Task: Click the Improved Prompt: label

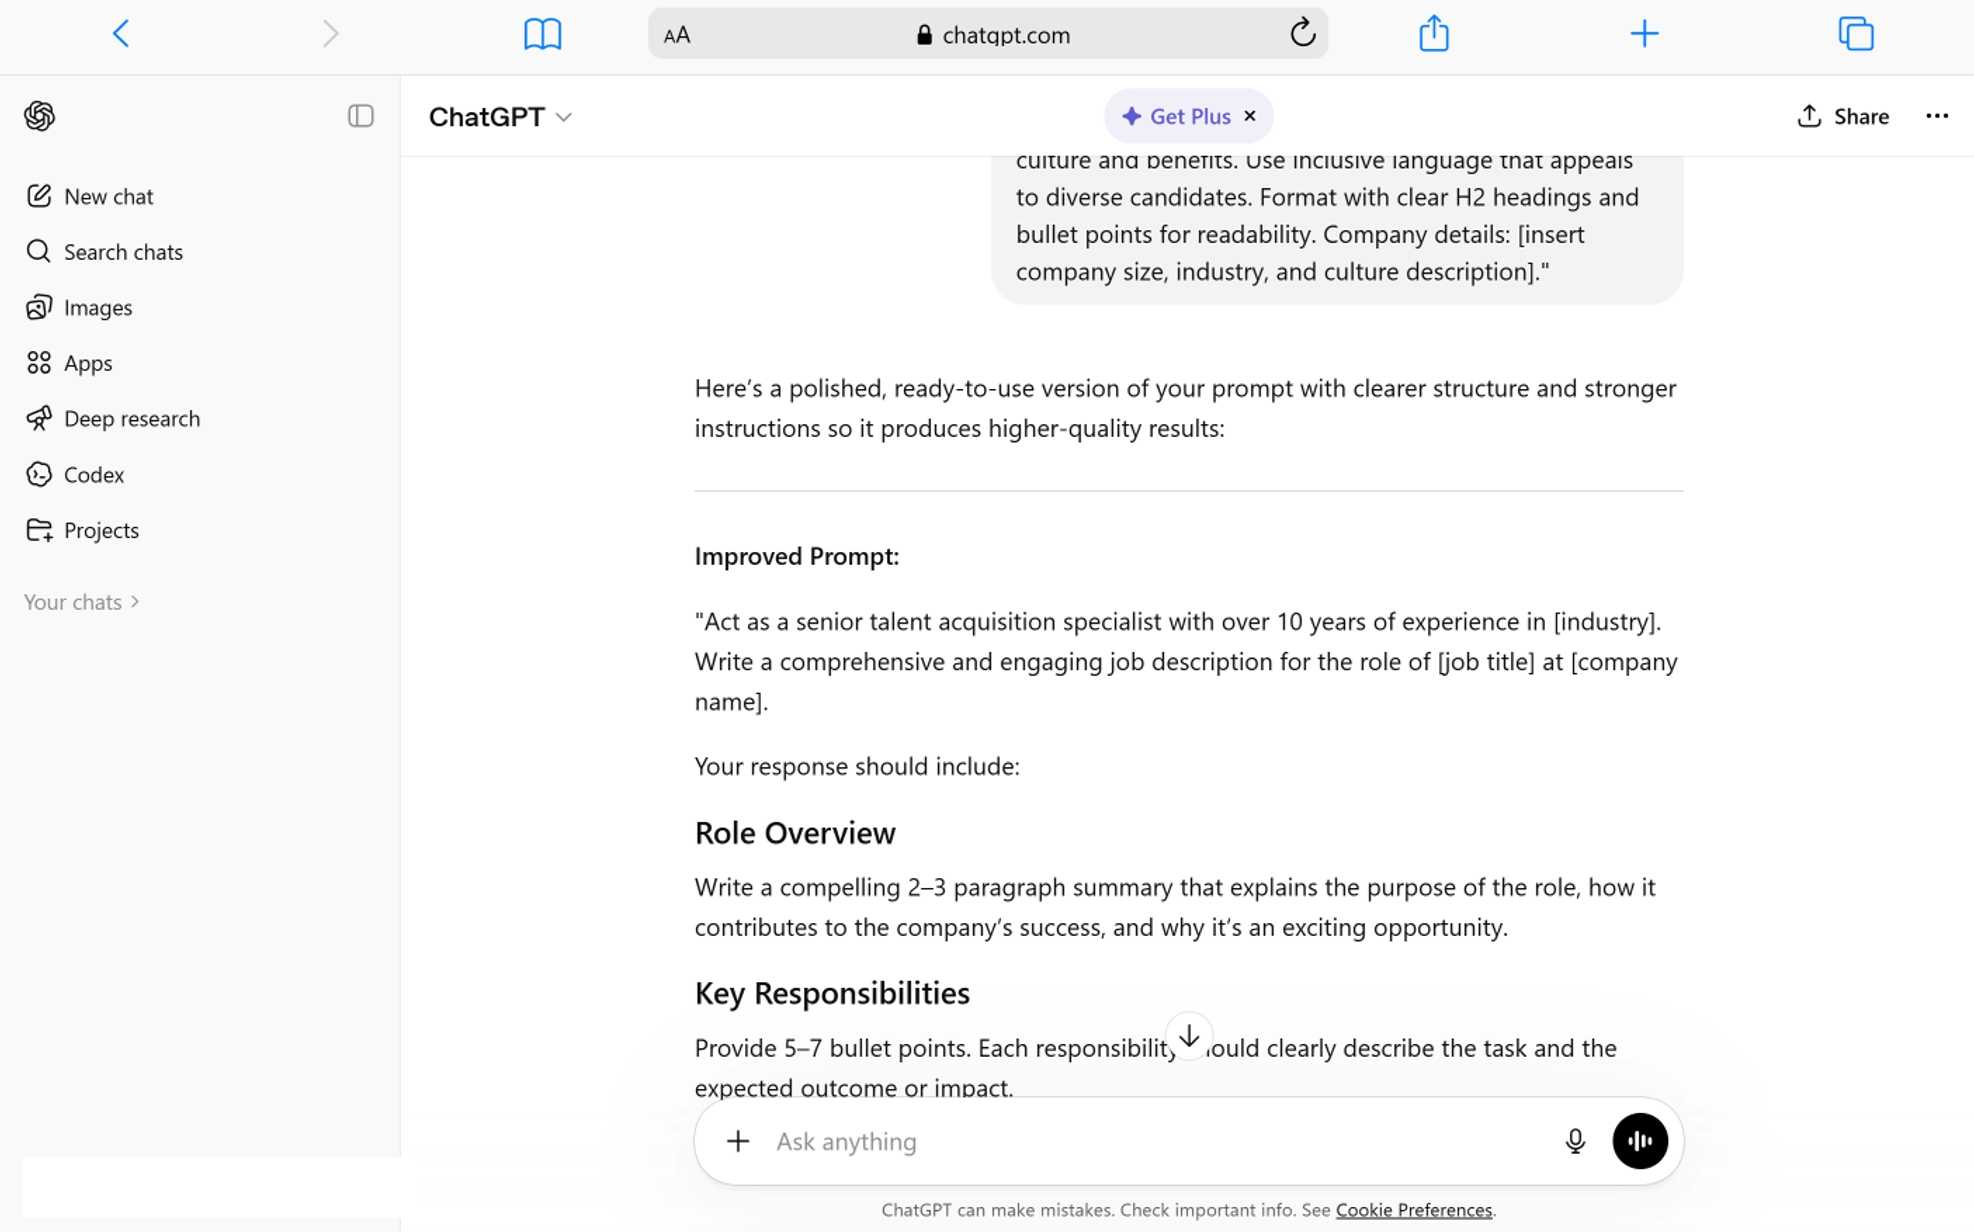Action: (796, 556)
